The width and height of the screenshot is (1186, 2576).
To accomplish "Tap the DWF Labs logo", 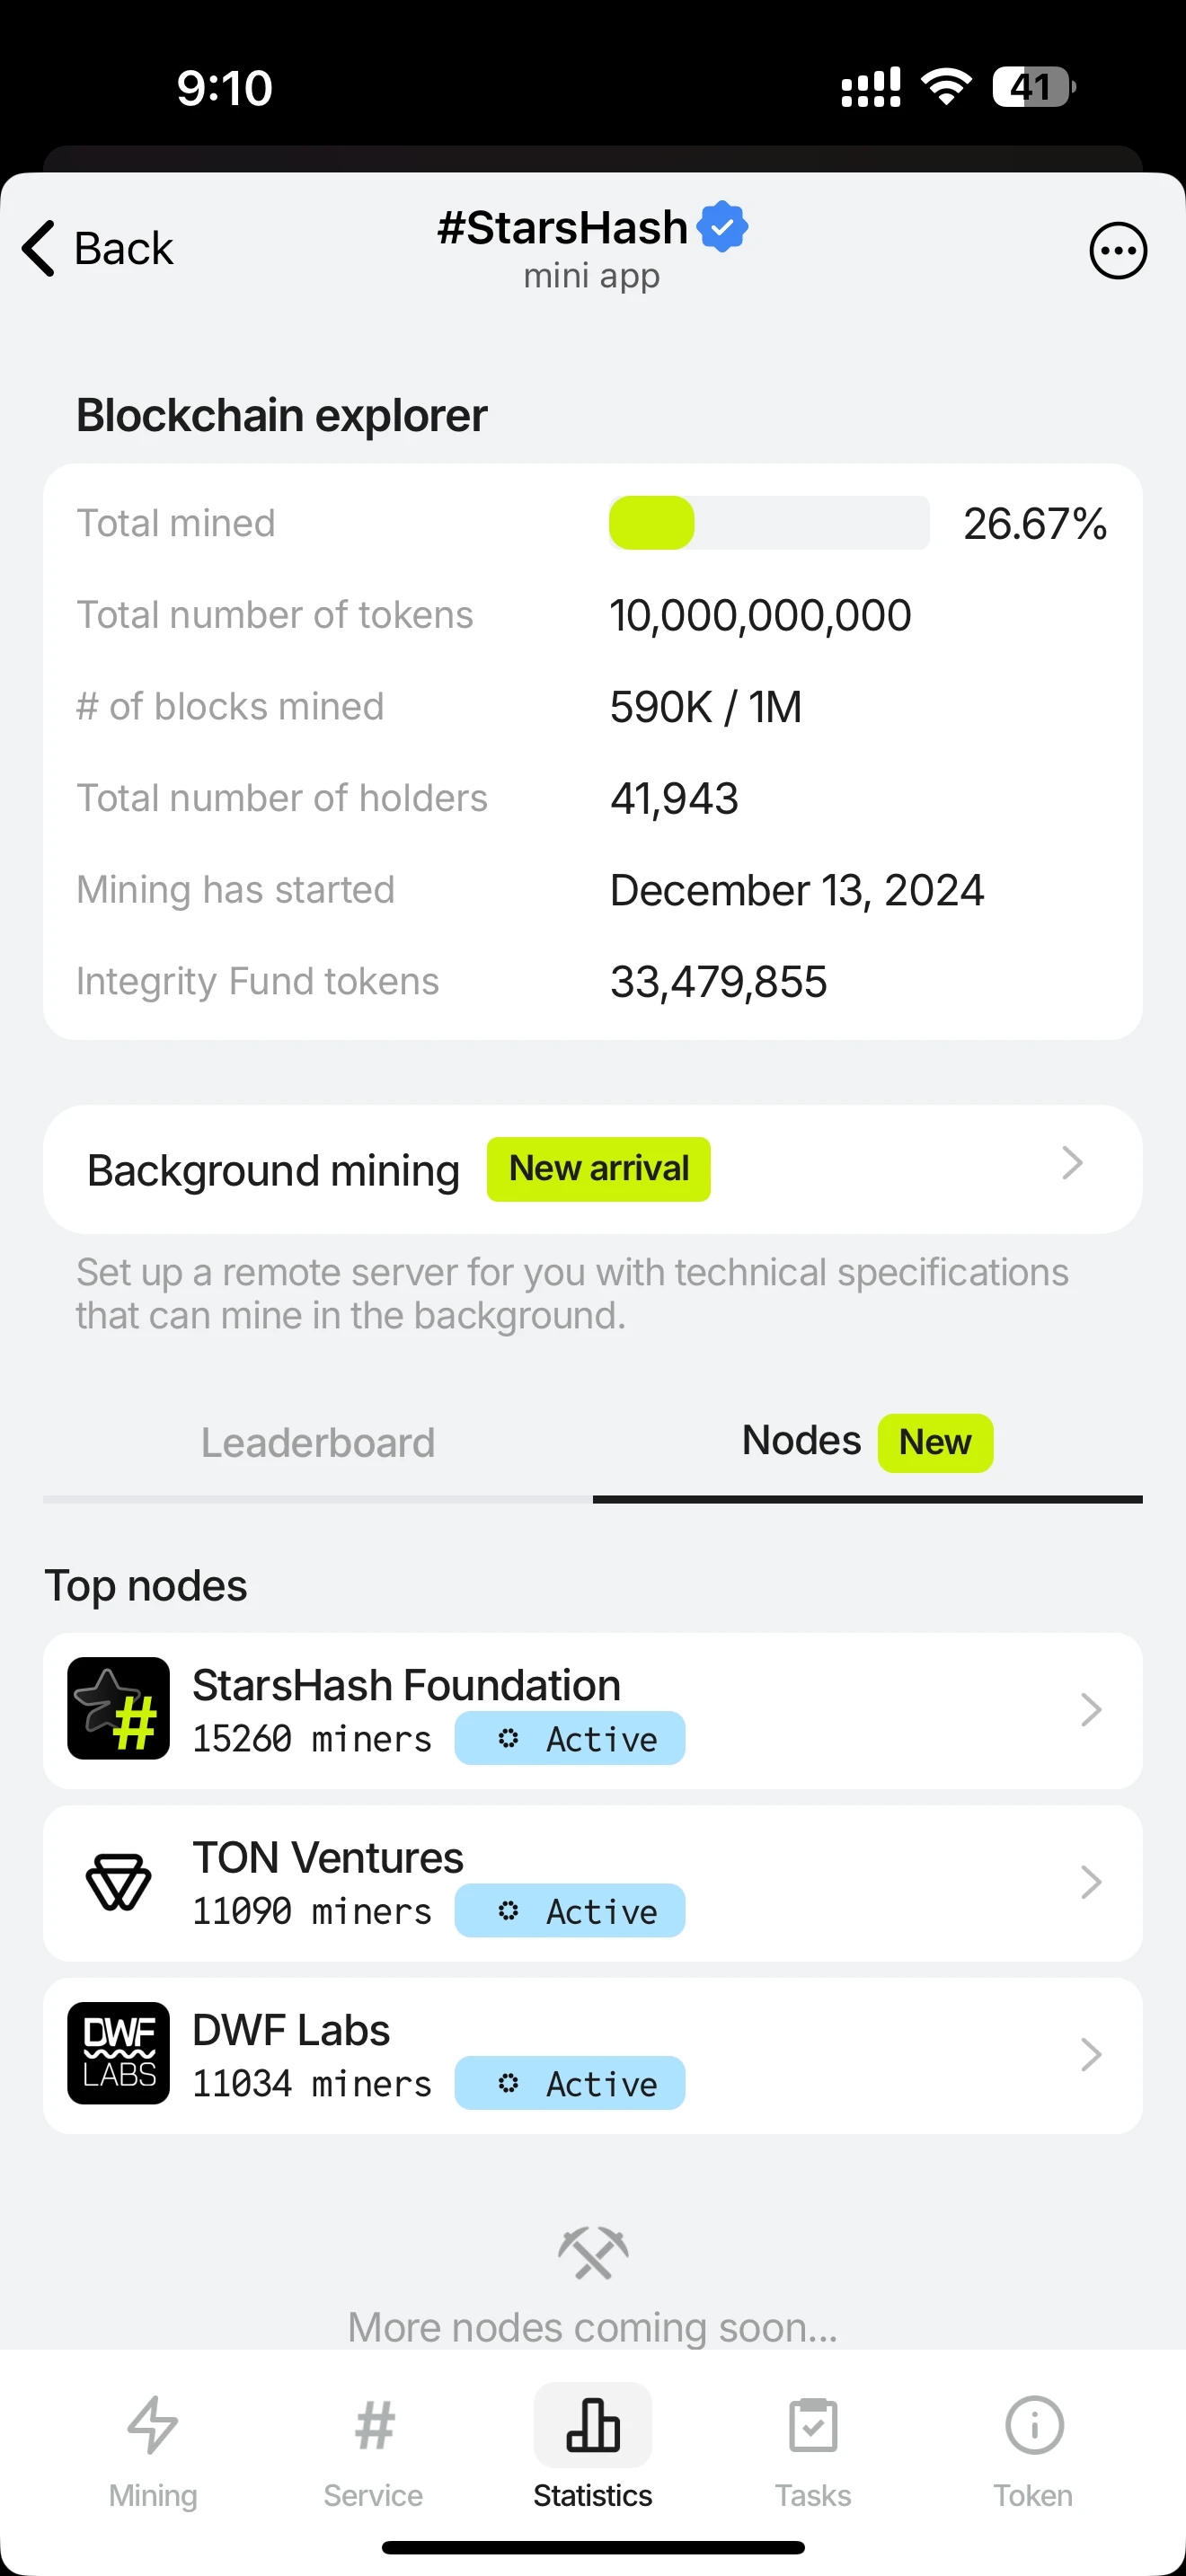I will [x=118, y=2053].
